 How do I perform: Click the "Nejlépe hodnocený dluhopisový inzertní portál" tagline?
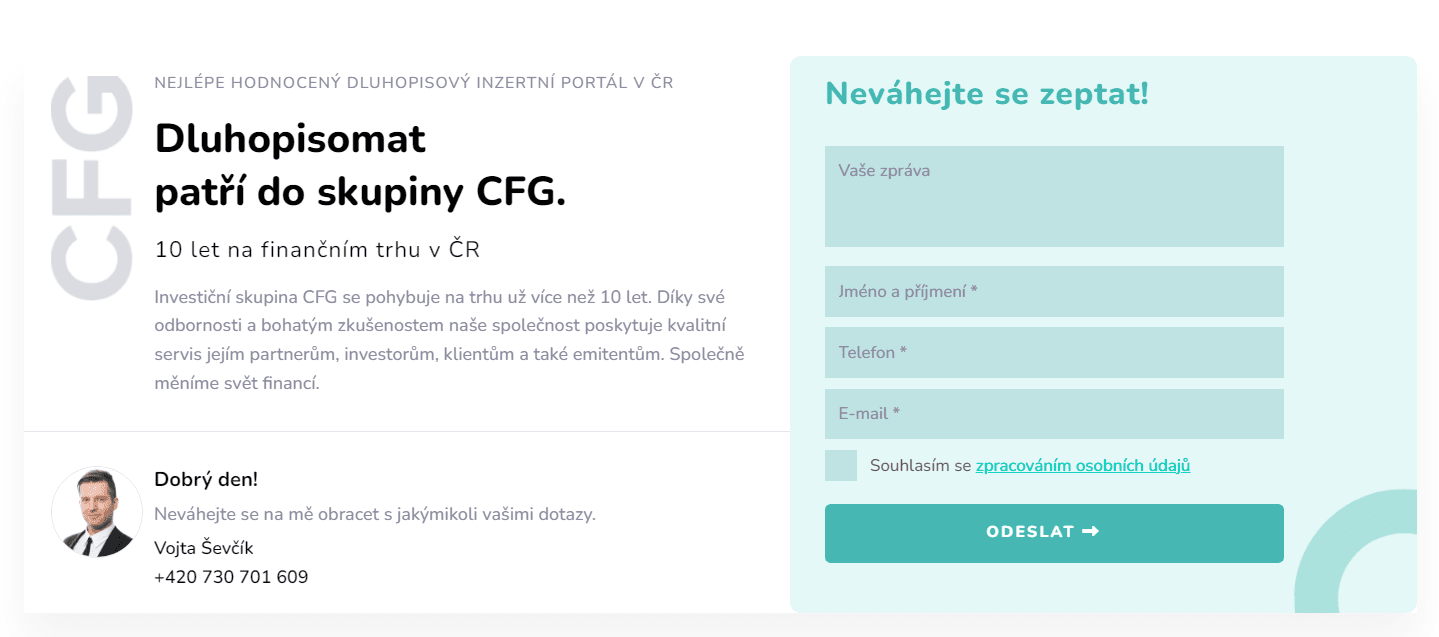point(414,83)
